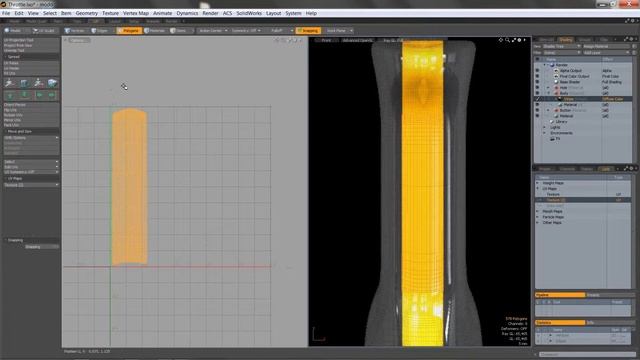Hide the Hole material group

pyautogui.click(x=537, y=88)
